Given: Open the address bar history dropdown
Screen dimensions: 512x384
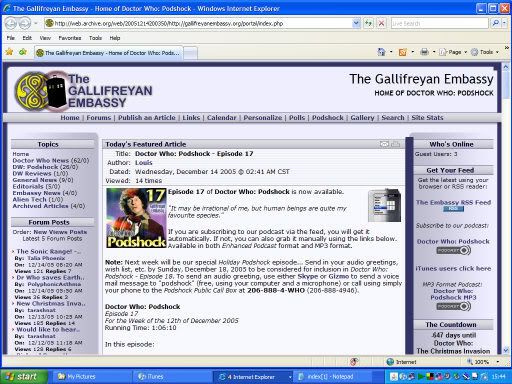Looking at the screenshot, I should (356, 23).
